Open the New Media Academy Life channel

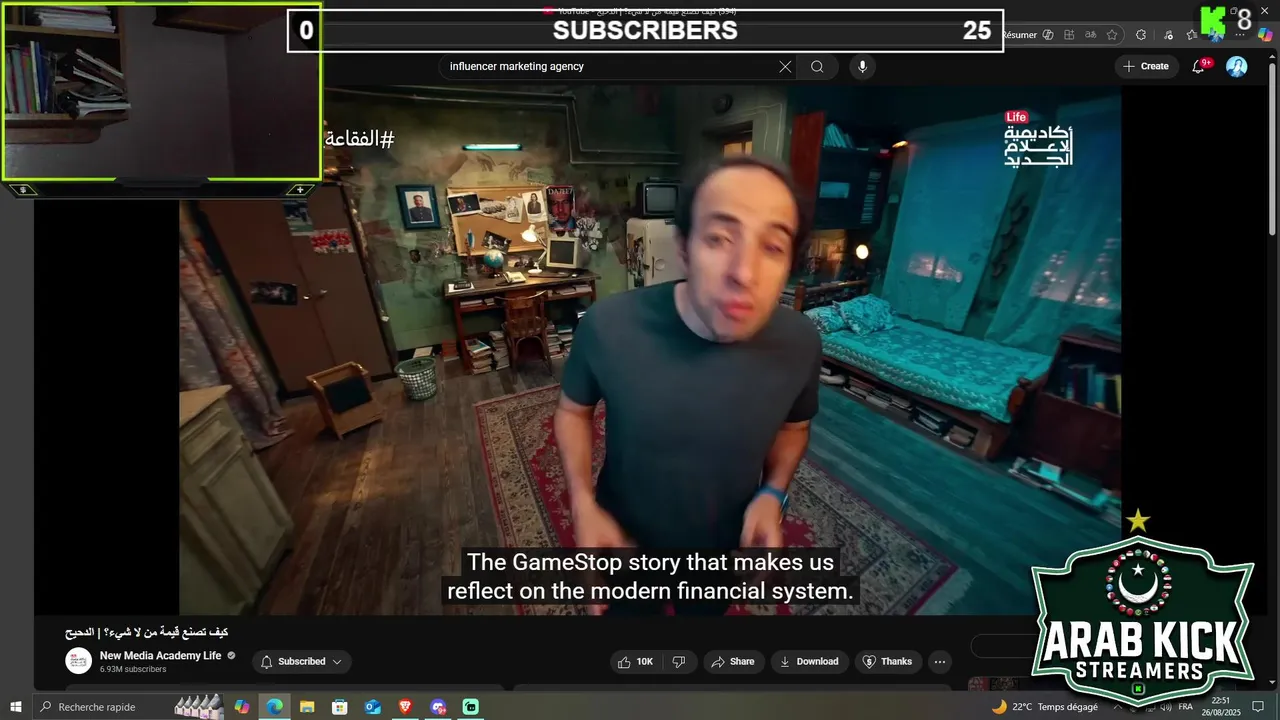coord(160,656)
